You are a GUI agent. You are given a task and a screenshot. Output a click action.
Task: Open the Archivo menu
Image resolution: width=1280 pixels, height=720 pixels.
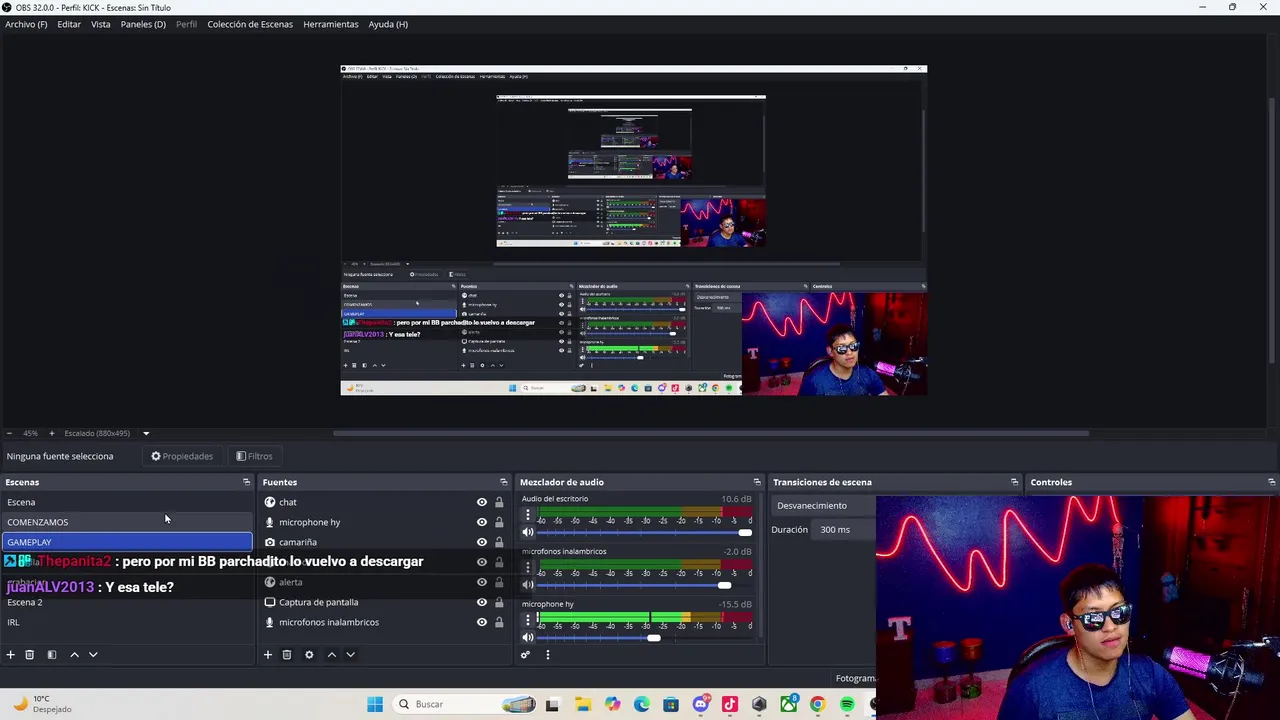[26, 24]
